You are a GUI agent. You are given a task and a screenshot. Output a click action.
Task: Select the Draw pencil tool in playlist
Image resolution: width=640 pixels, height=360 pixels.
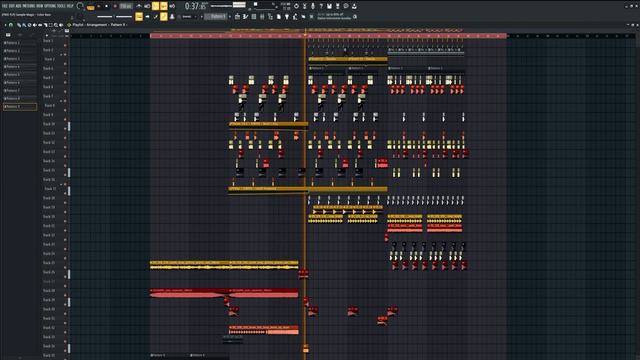(x=19, y=25)
